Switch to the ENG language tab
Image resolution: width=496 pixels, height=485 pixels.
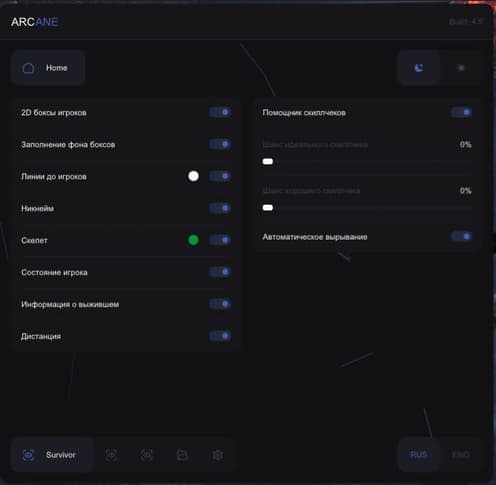[461, 455]
